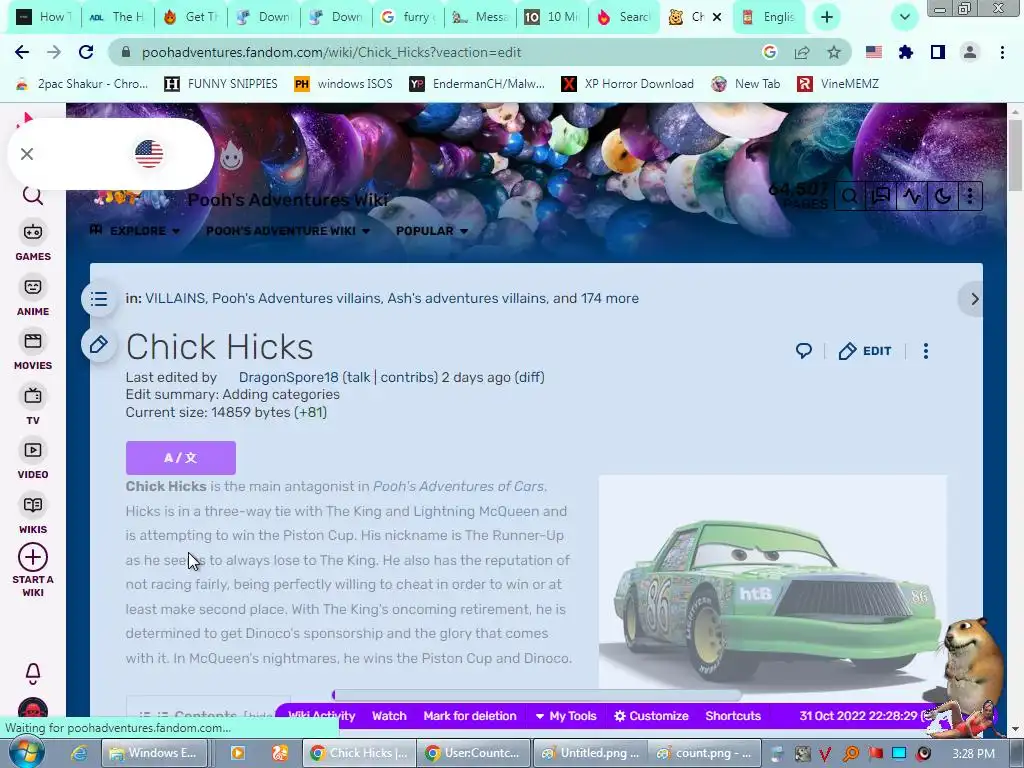The height and width of the screenshot is (768, 1024).
Task: Open the 'windows ISOS' bookmark
Action: pyautogui.click(x=344, y=84)
